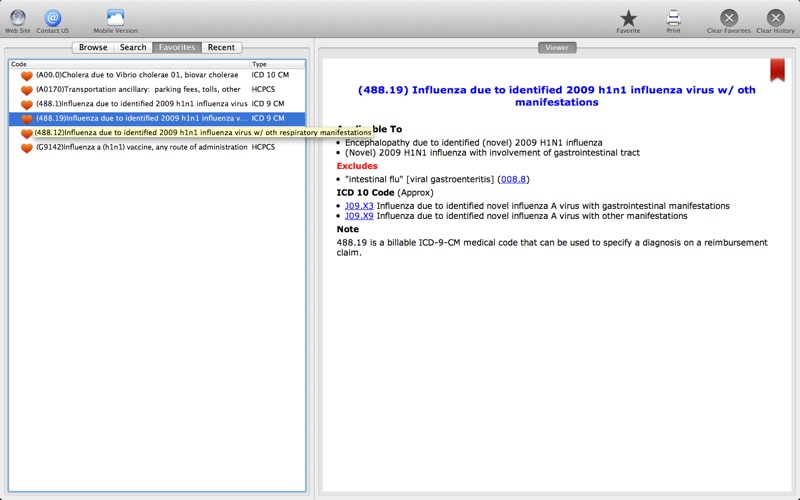Image resolution: width=800 pixels, height=500 pixels.
Task: Click the Clear History icon
Action: pos(776,18)
